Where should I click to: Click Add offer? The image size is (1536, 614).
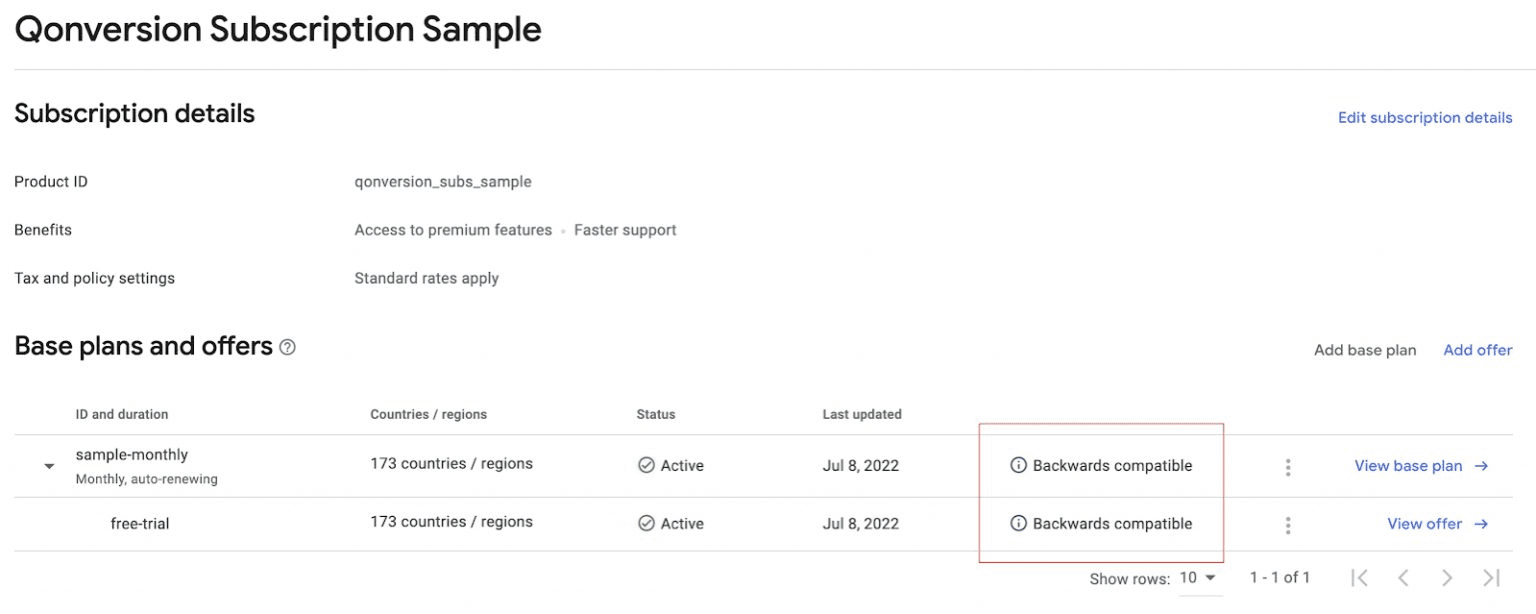[1477, 350]
